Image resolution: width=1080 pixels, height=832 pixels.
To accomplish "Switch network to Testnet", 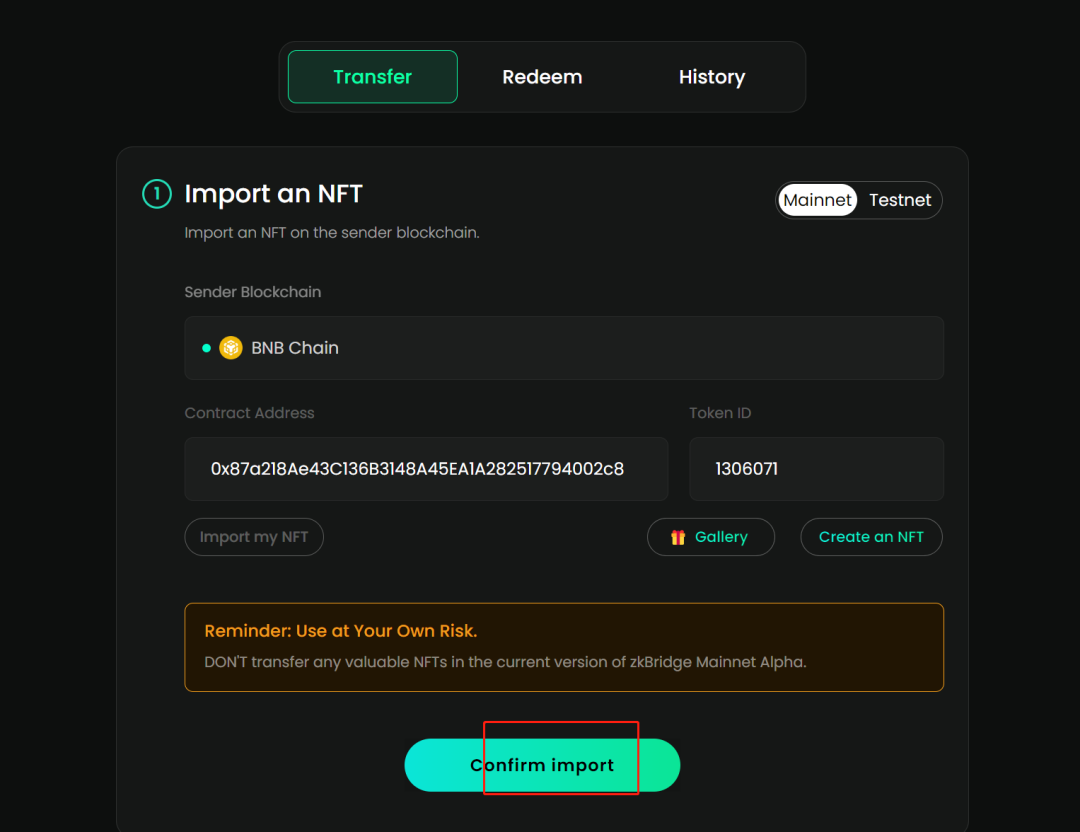I will pyautogui.click(x=899, y=200).
